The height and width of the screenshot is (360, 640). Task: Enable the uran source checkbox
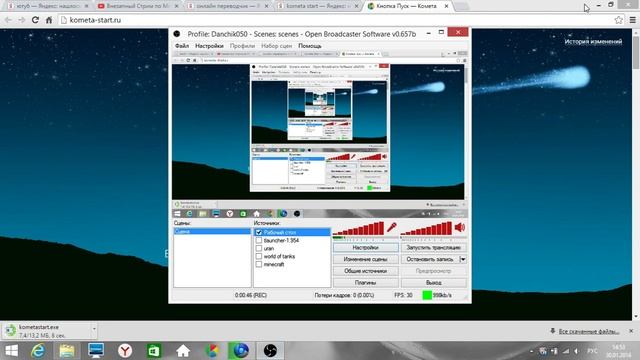pyautogui.click(x=259, y=248)
